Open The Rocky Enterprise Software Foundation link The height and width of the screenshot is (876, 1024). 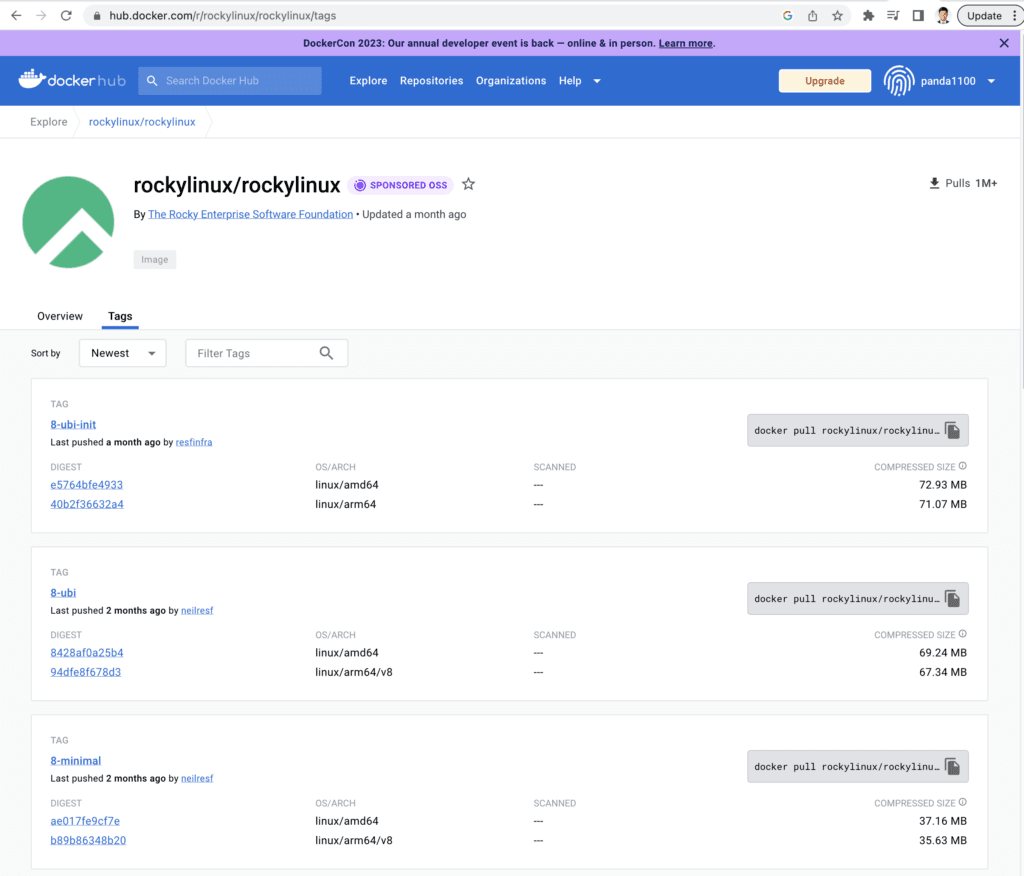[250, 214]
